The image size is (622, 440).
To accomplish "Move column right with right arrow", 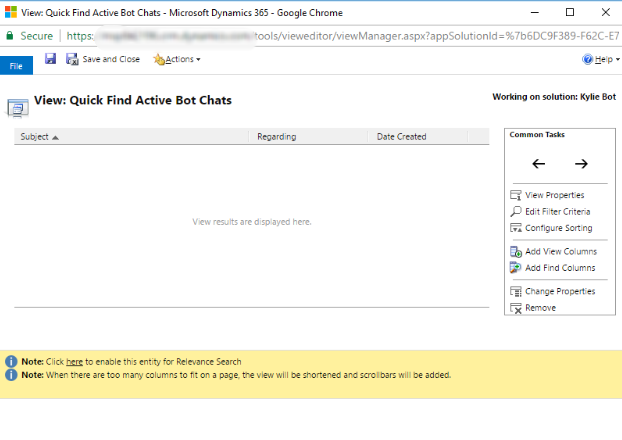I will click(x=581, y=163).
